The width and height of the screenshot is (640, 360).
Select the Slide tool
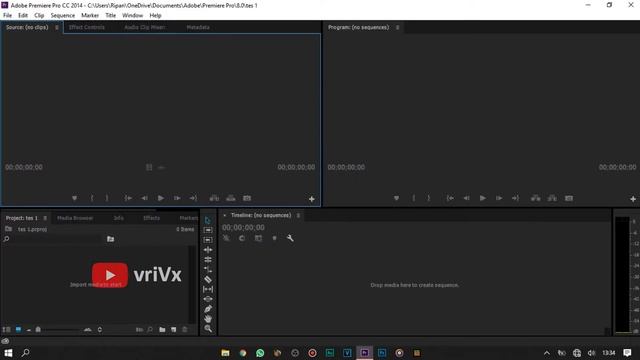pos(208,299)
